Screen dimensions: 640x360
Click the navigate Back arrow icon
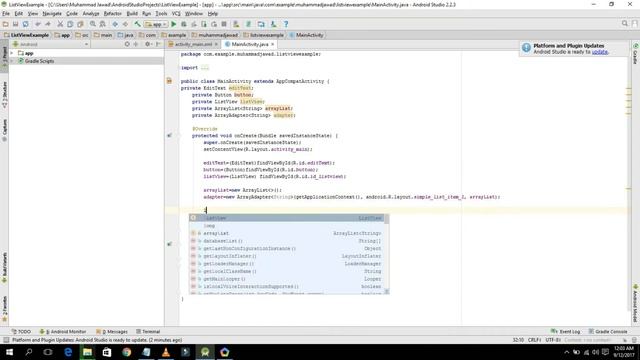[115, 24]
